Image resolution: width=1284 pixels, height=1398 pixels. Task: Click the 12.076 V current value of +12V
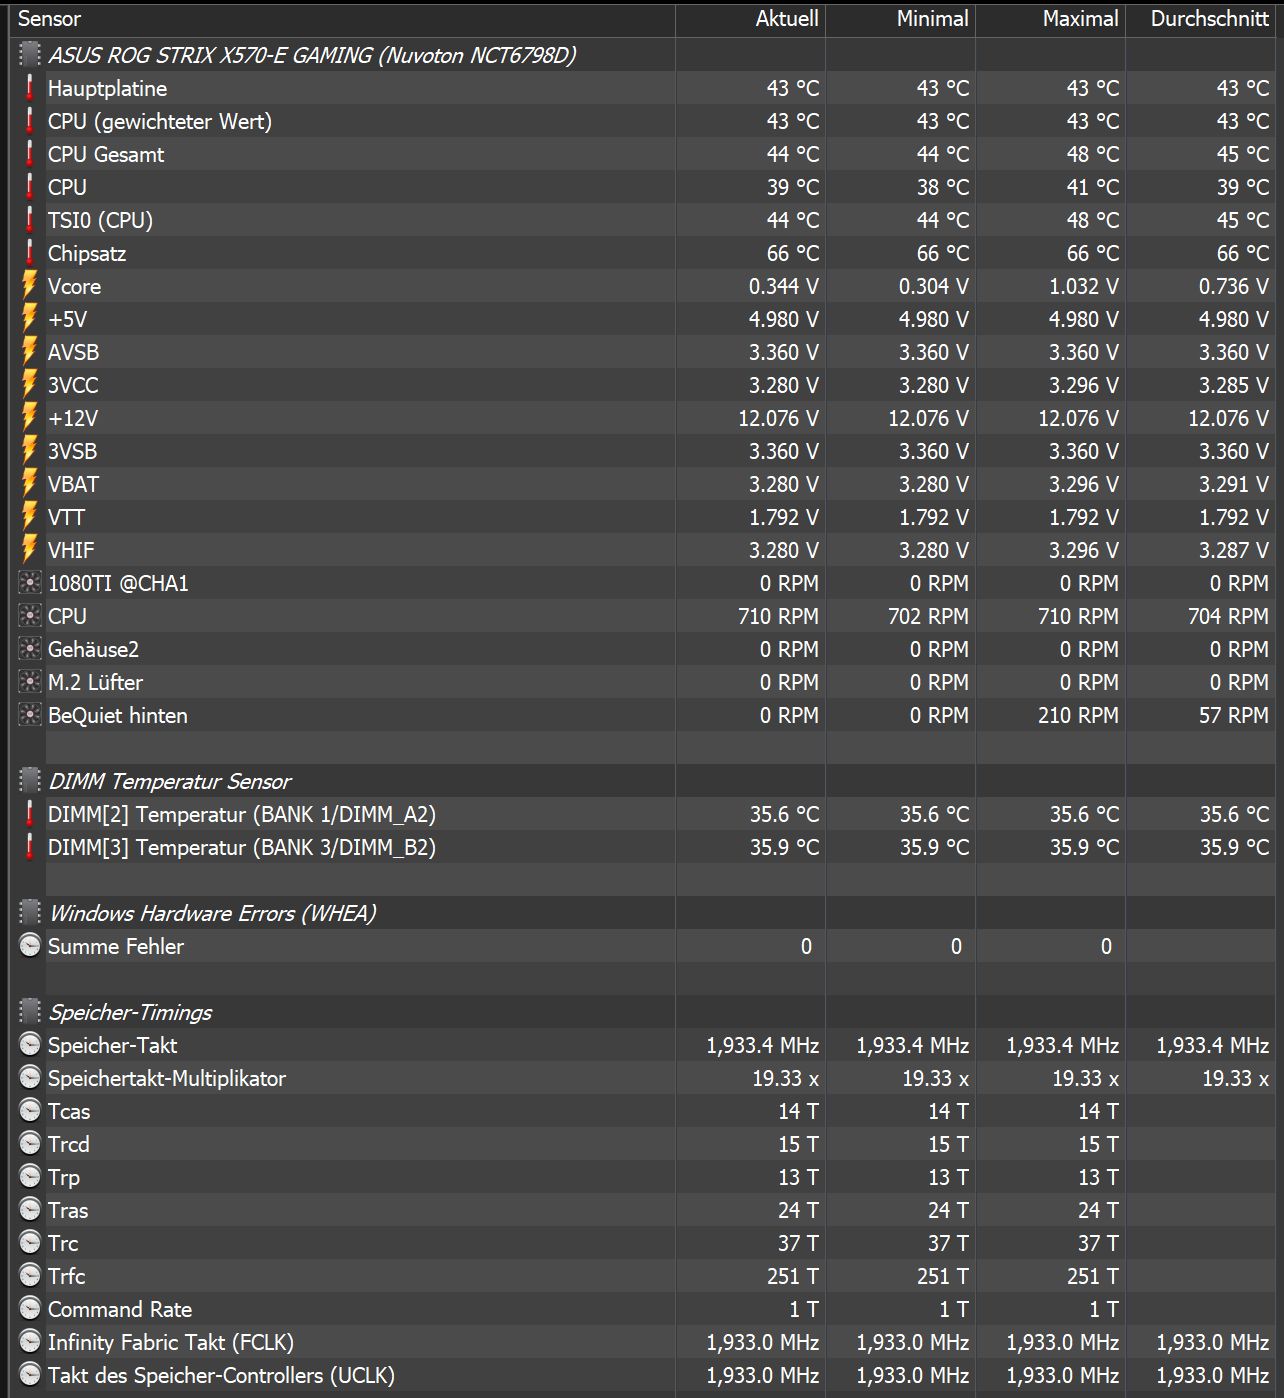click(778, 418)
